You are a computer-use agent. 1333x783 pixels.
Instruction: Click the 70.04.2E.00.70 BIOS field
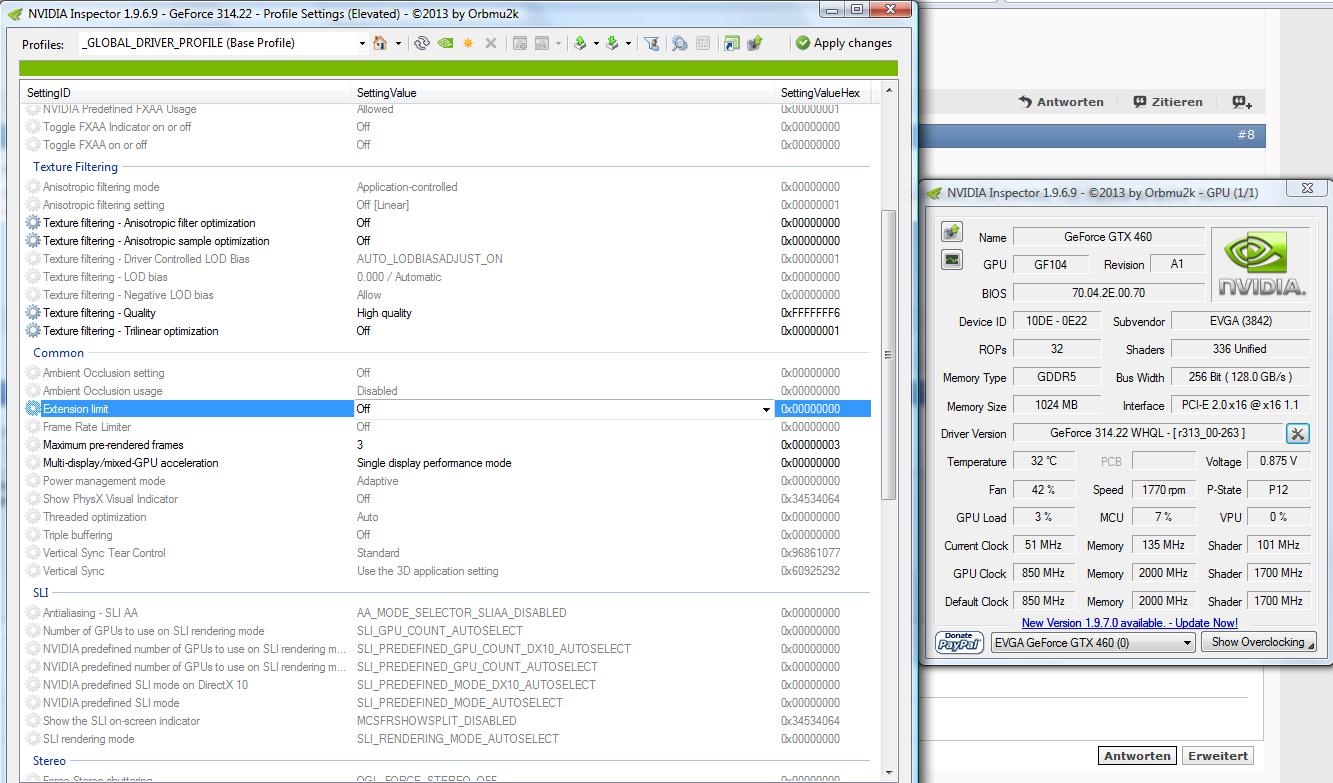tap(1108, 293)
